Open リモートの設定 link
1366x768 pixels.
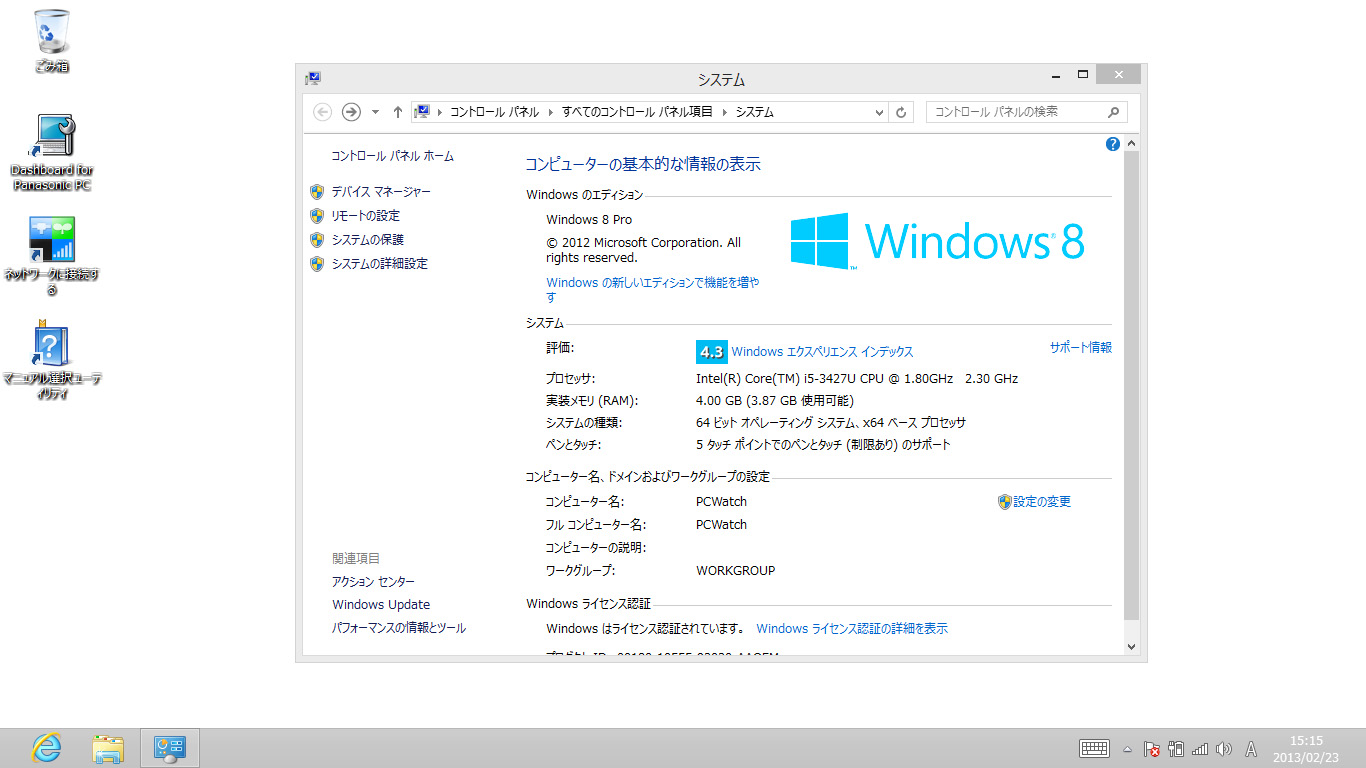tap(365, 215)
